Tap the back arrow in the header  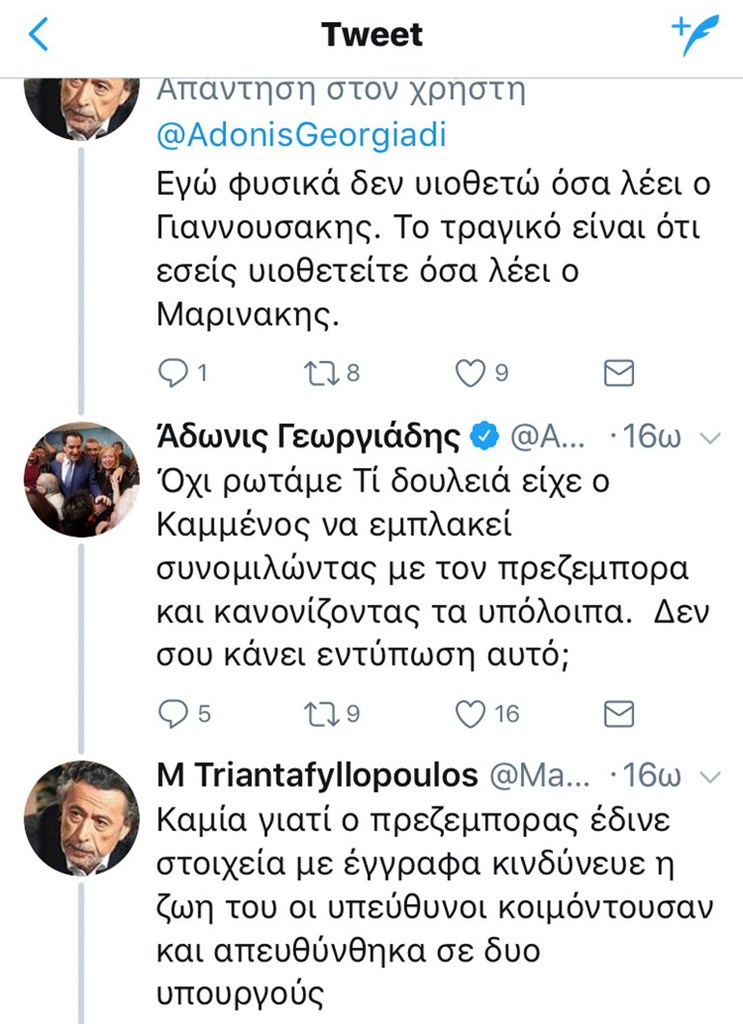point(39,35)
